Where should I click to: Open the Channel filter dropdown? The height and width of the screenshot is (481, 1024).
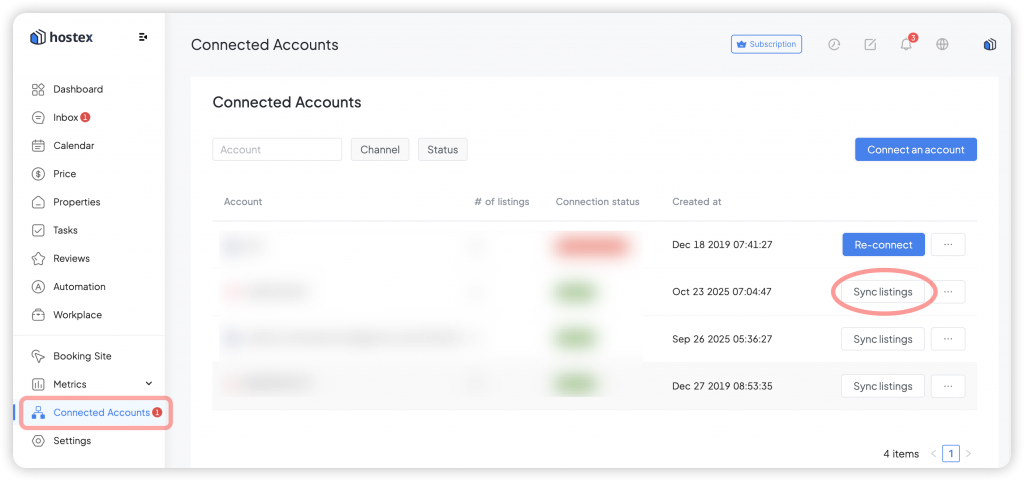coord(380,150)
